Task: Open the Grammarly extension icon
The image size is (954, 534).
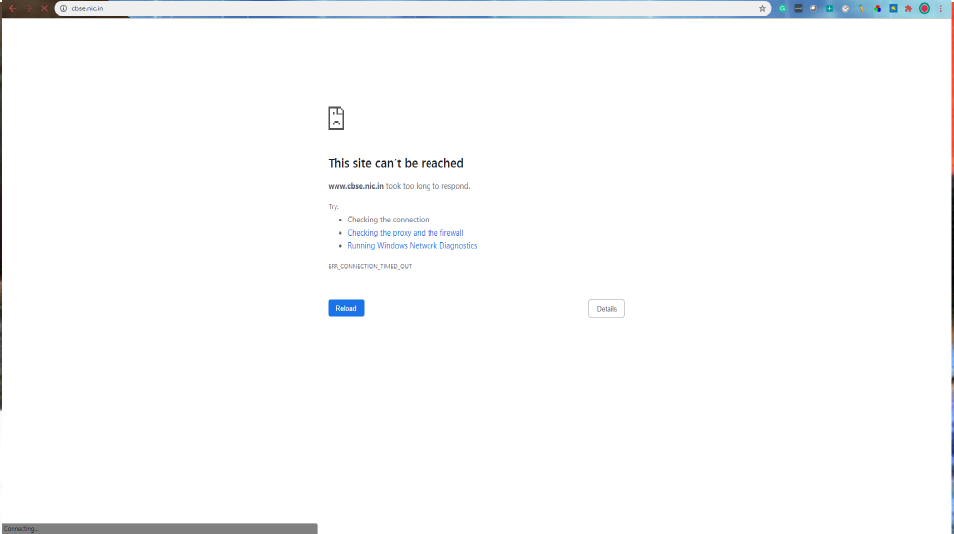Action: click(782, 9)
